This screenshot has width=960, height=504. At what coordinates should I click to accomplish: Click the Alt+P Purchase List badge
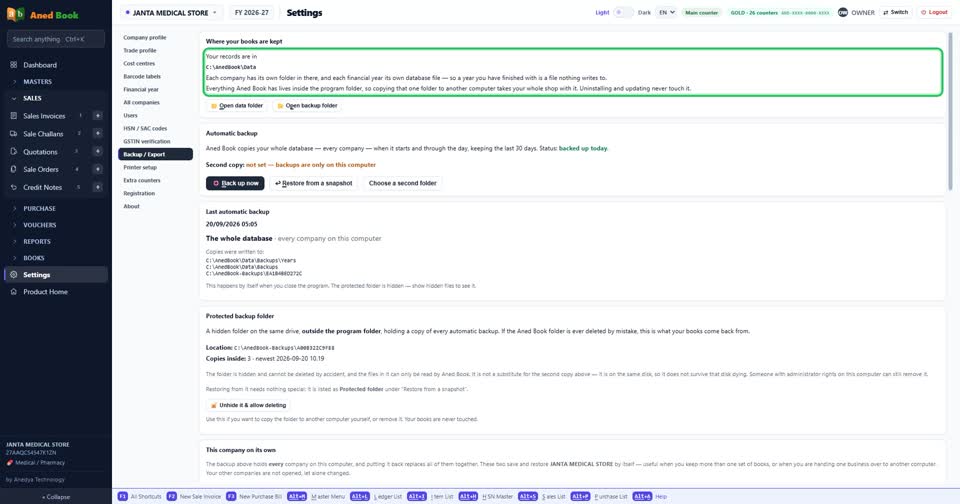tap(580, 497)
